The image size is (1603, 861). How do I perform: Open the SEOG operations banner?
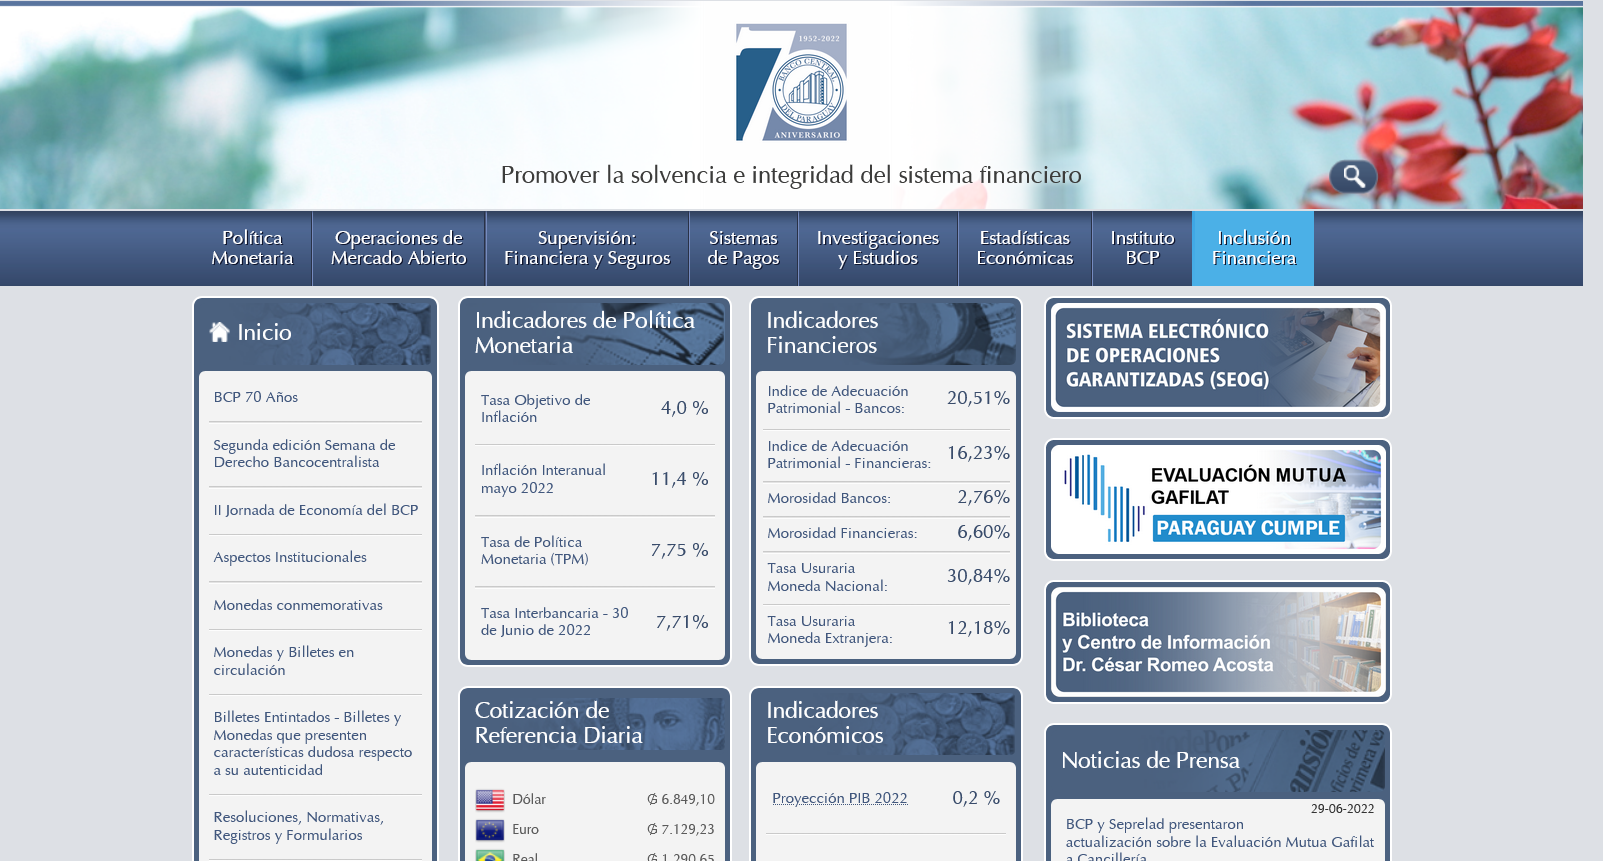coord(1217,357)
